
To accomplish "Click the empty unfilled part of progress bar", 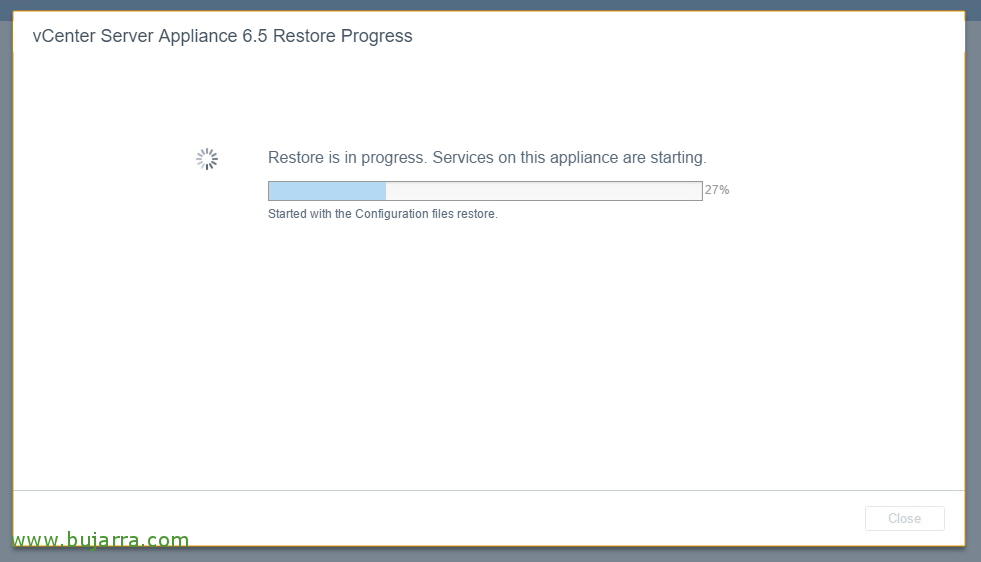I will coord(544,191).
